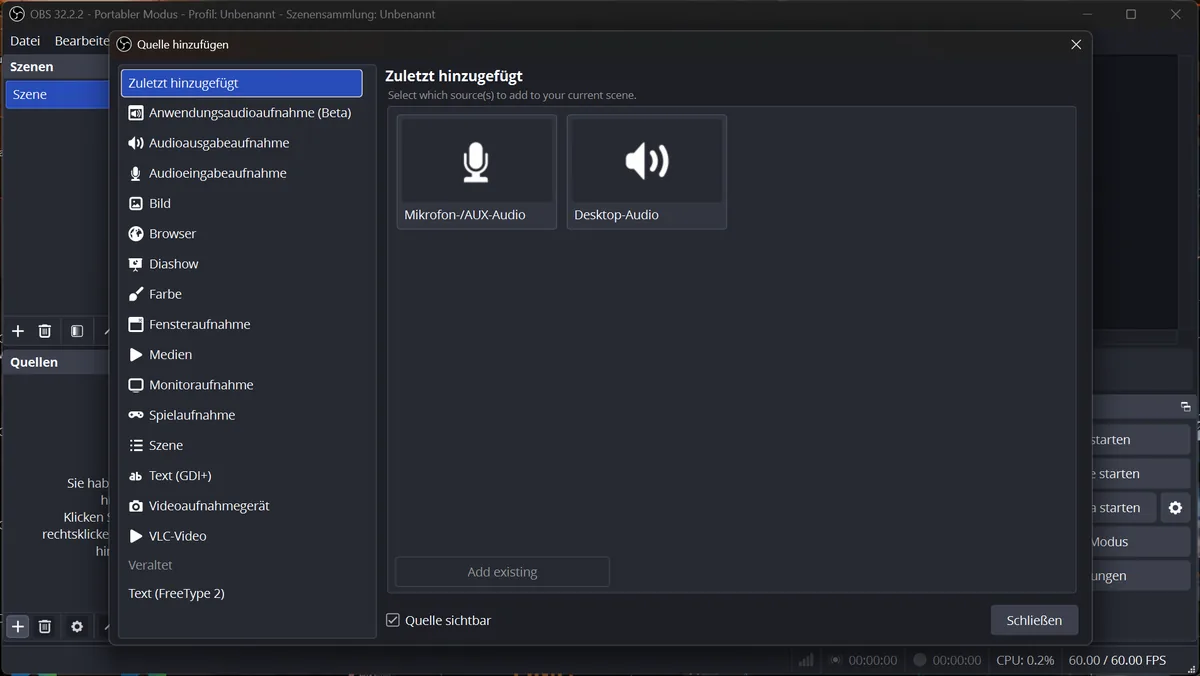Delete selected scene with trash icon
The width and height of the screenshot is (1200, 676).
point(45,331)
